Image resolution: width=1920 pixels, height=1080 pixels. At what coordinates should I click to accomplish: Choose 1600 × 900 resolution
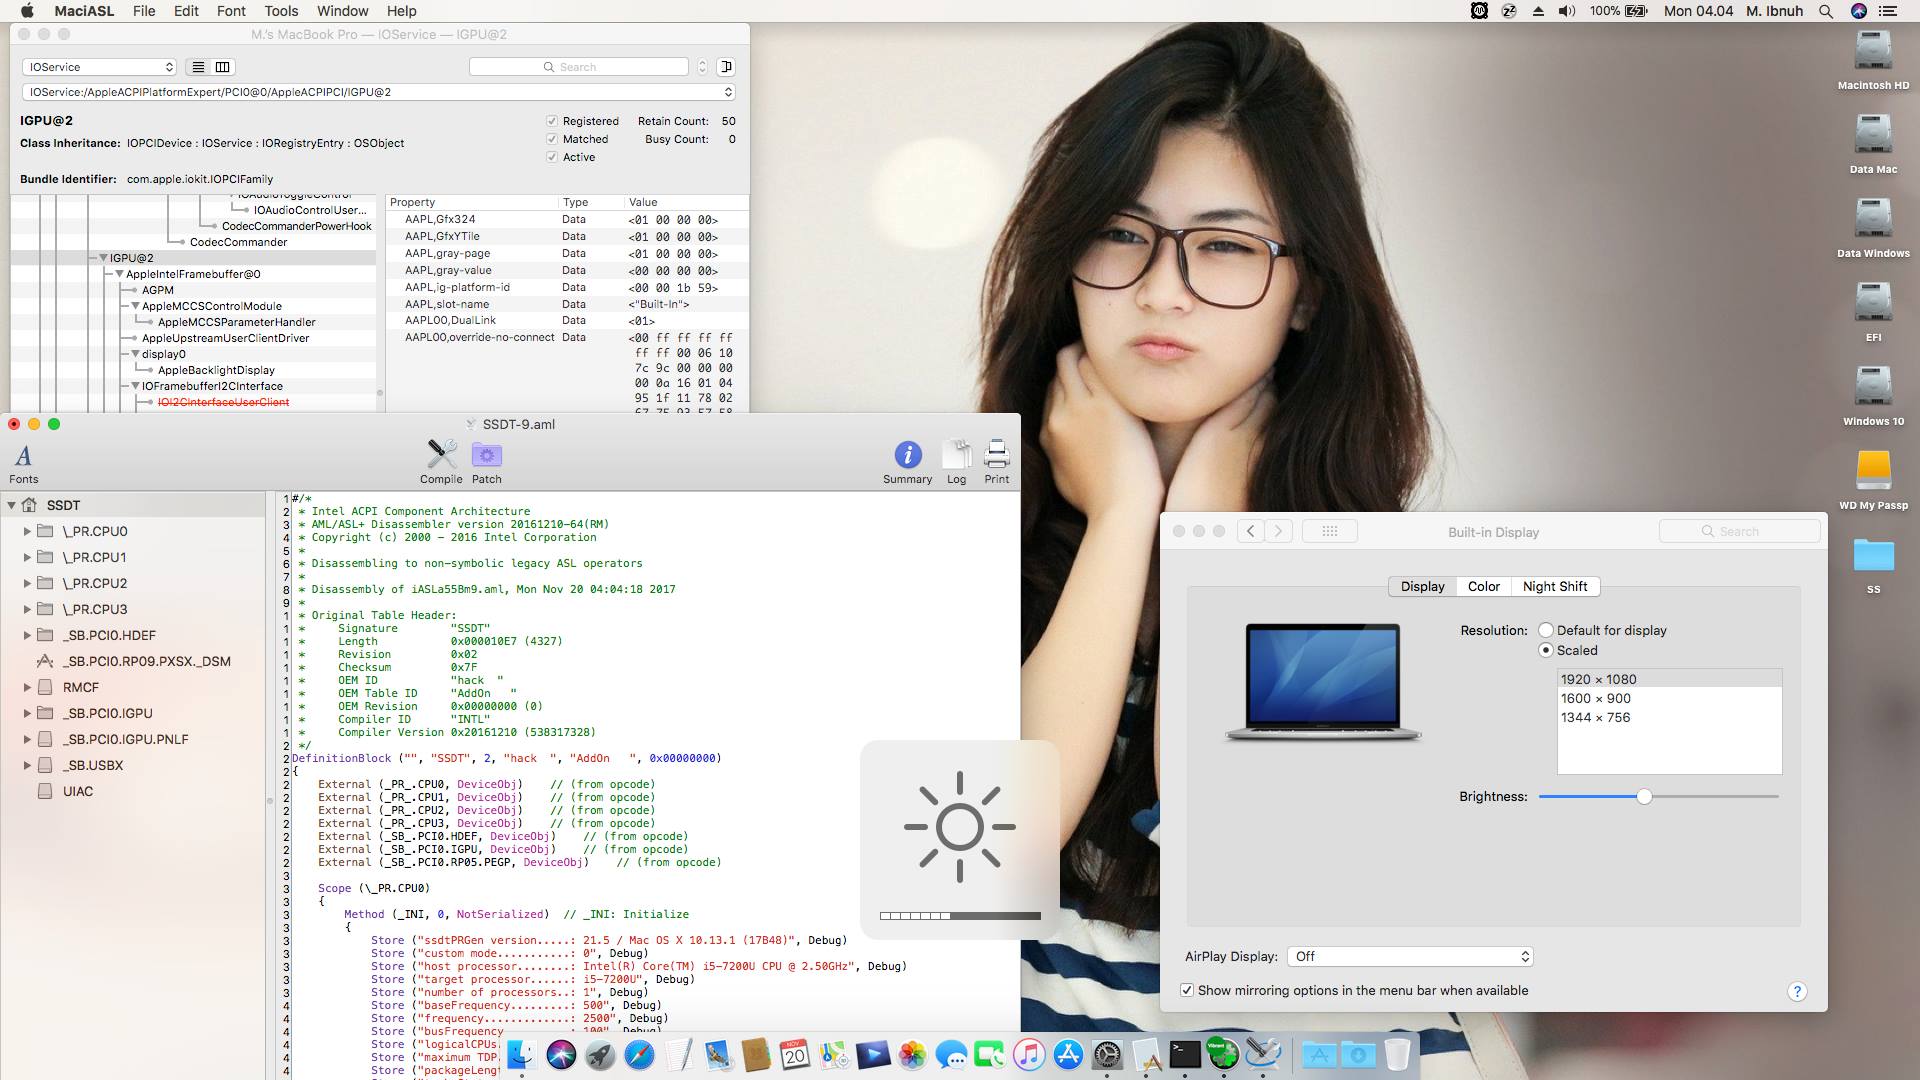1595,698
